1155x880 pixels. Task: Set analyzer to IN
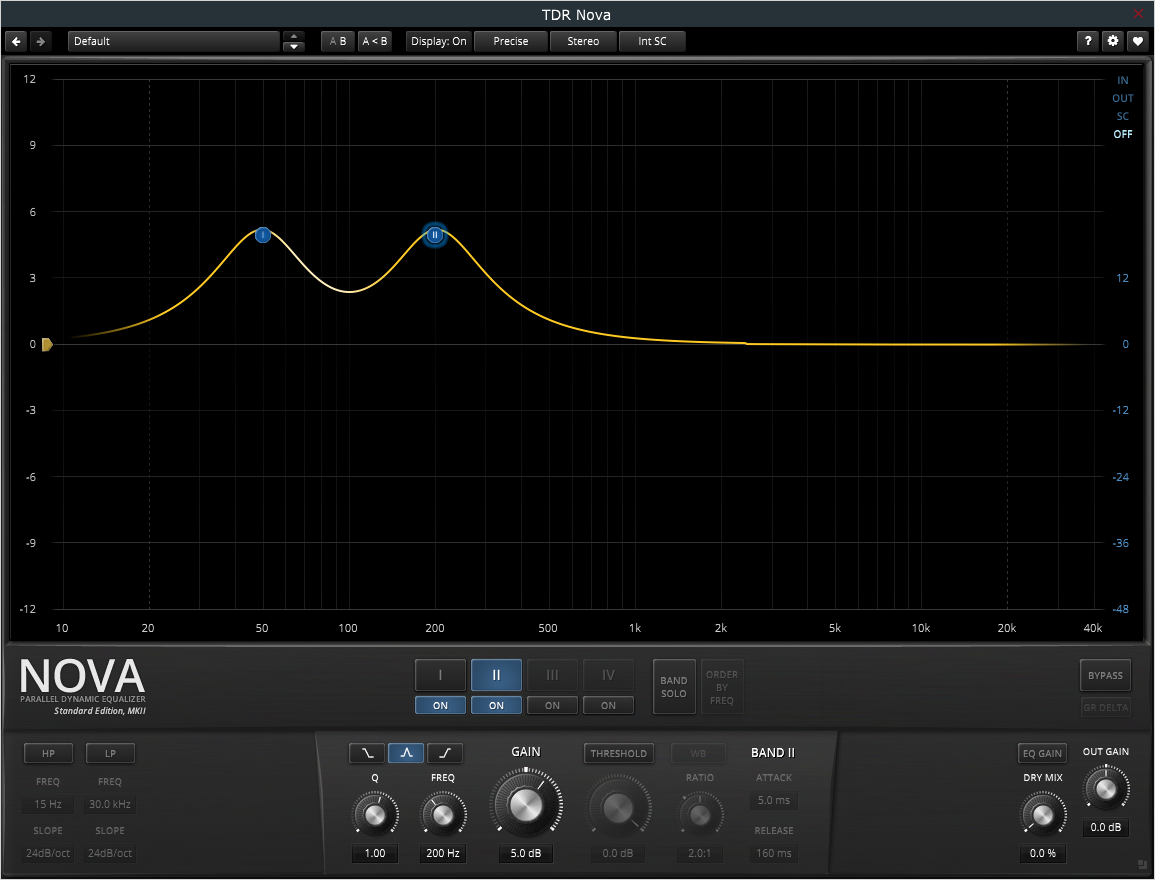(1122, 80)
